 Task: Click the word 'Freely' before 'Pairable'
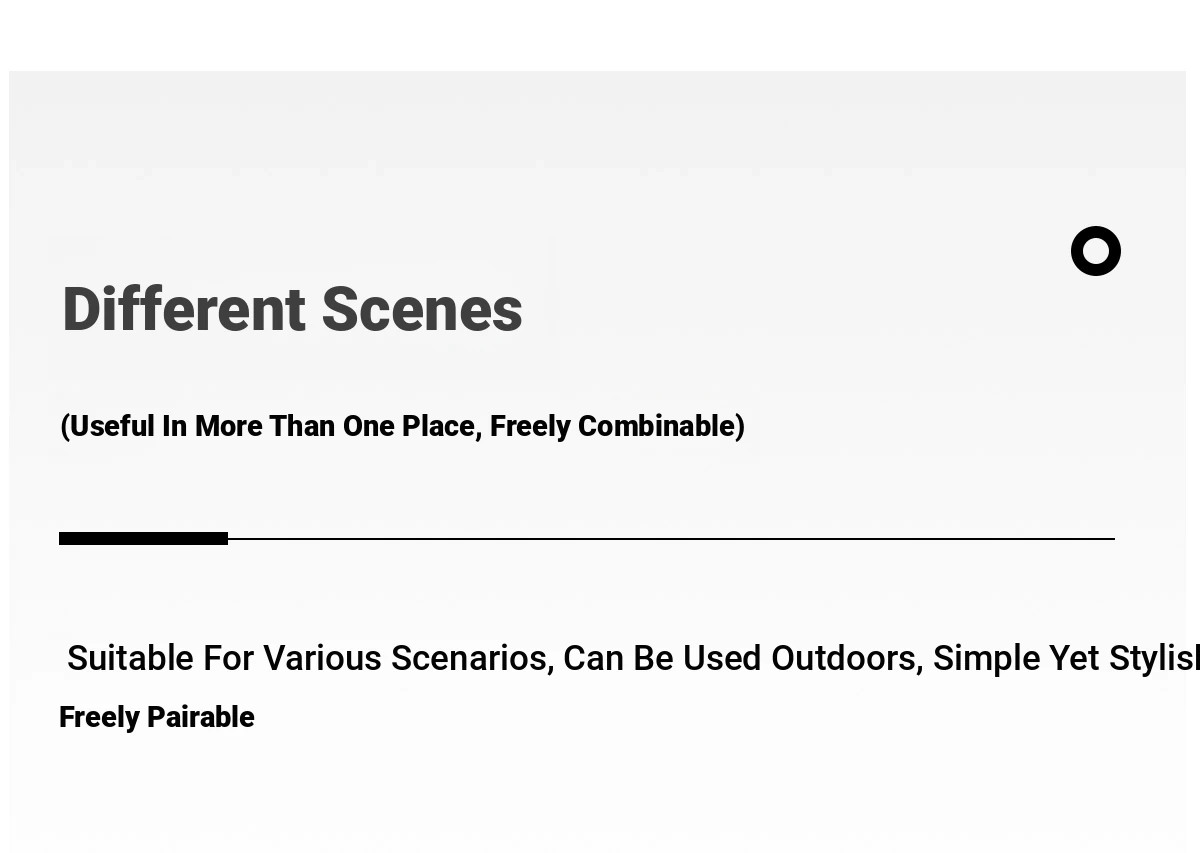pyautogui.click(x=99, y=718)
